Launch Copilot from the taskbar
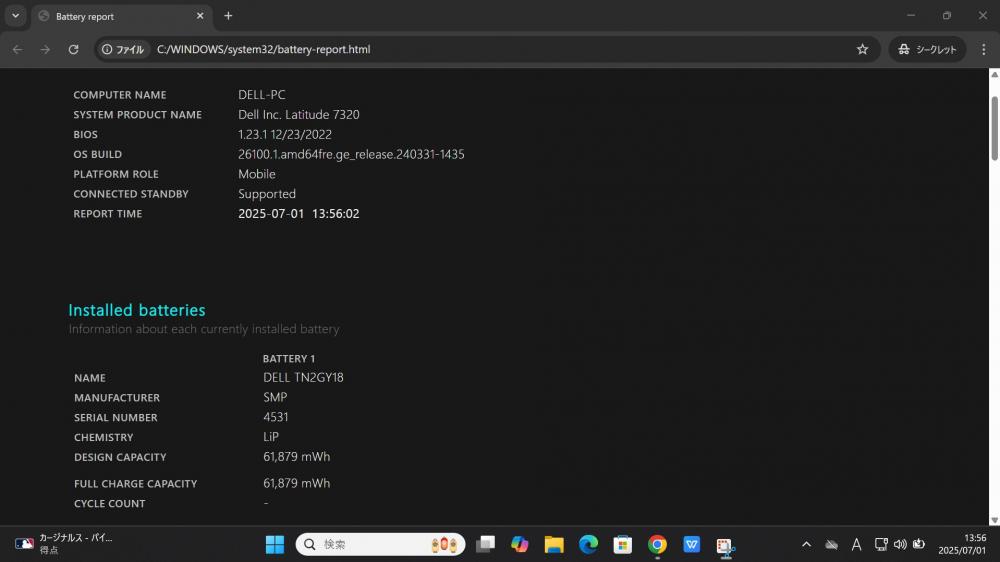1000x562 pixels. click(x=520, y=544)
